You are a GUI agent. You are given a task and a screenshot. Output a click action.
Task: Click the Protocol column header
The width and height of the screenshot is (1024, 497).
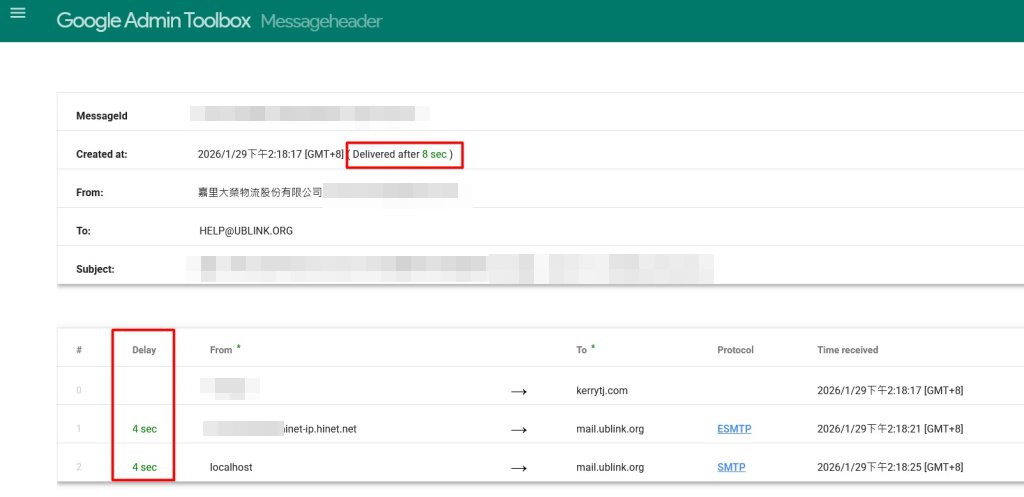[735, 350]
